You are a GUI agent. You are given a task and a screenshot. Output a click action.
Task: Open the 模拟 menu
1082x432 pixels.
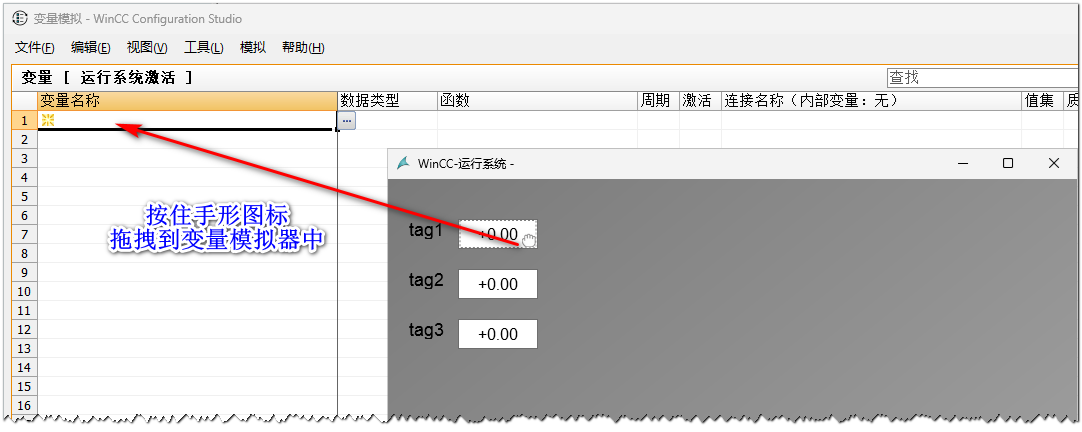click(x=253, y=47)
